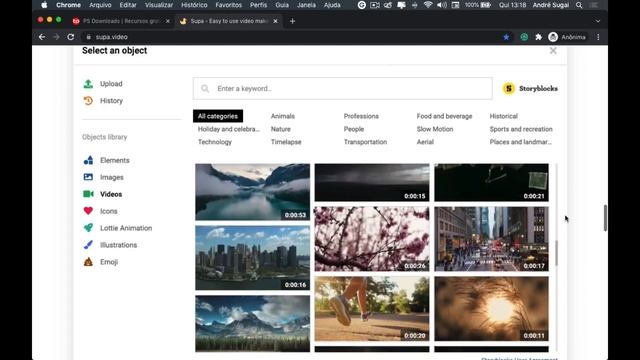640x360 pixels.
Task: Filter by Technology category
Action: pos(215,142)
